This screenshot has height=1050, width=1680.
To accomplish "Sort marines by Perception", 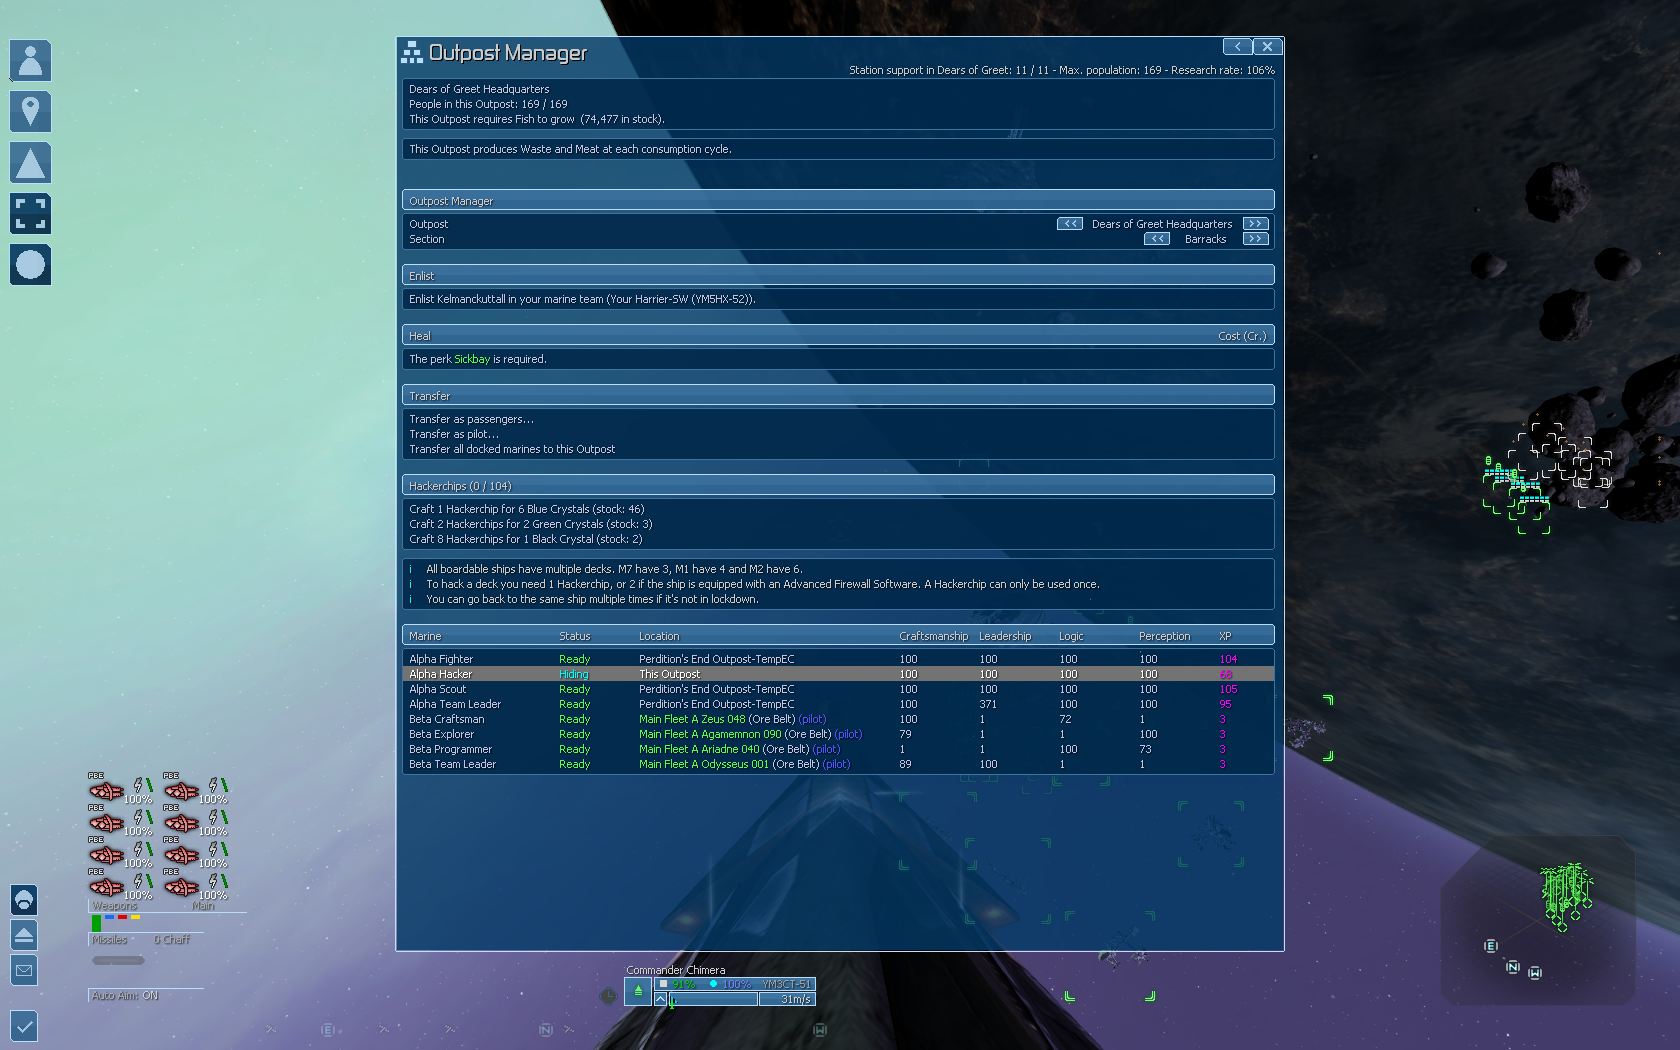I will 1164,636.
